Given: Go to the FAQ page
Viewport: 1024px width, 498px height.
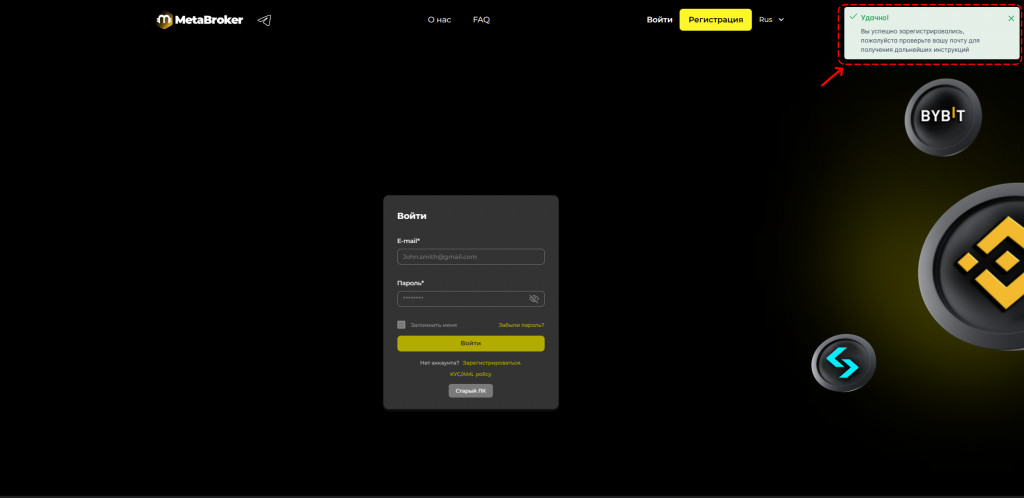Looking at the screenshot, I should point(481,20).
